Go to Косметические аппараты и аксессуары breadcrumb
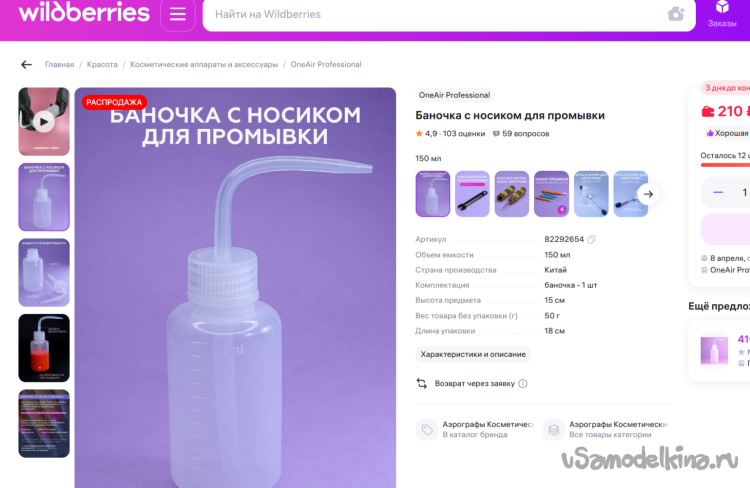Image resolution: width=750 pixels, height=488 pixels. click(204, 65)
